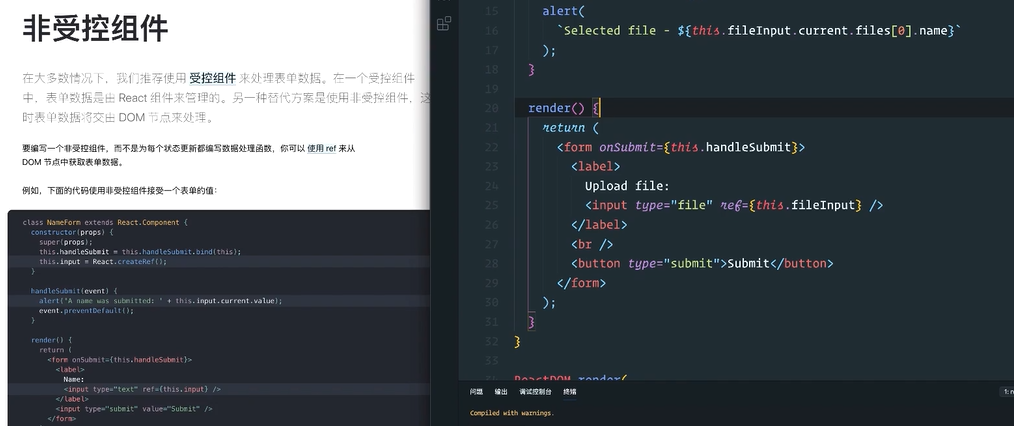The height and width of the screenshot is (426, 1014).
Task: Open the terminal selector dropdown in panel
Action: click(x=1008, y=392)
